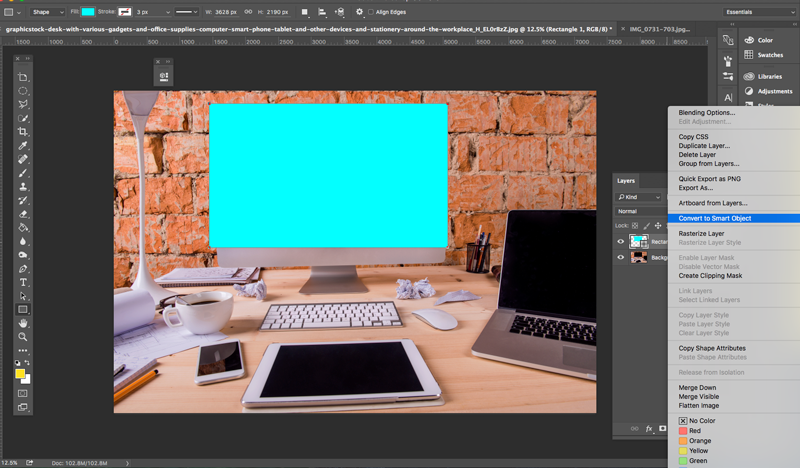Viewport: 800px width, 468px height.
Task: Select the Brush tool
Action: point(23,173)
